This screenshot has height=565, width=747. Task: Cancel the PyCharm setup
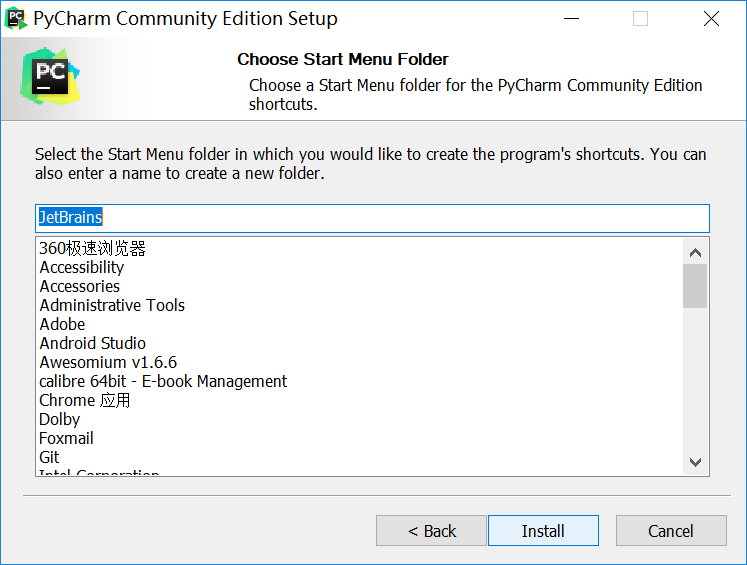(x=670, y=531)
